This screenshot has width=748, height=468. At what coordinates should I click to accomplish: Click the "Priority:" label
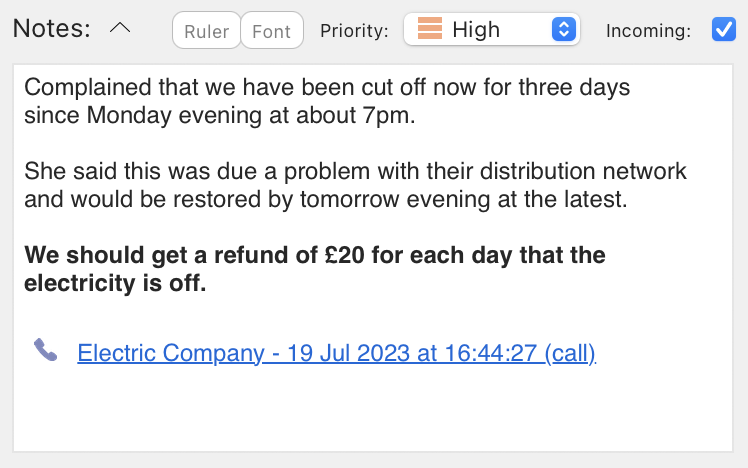coord(354,31)
